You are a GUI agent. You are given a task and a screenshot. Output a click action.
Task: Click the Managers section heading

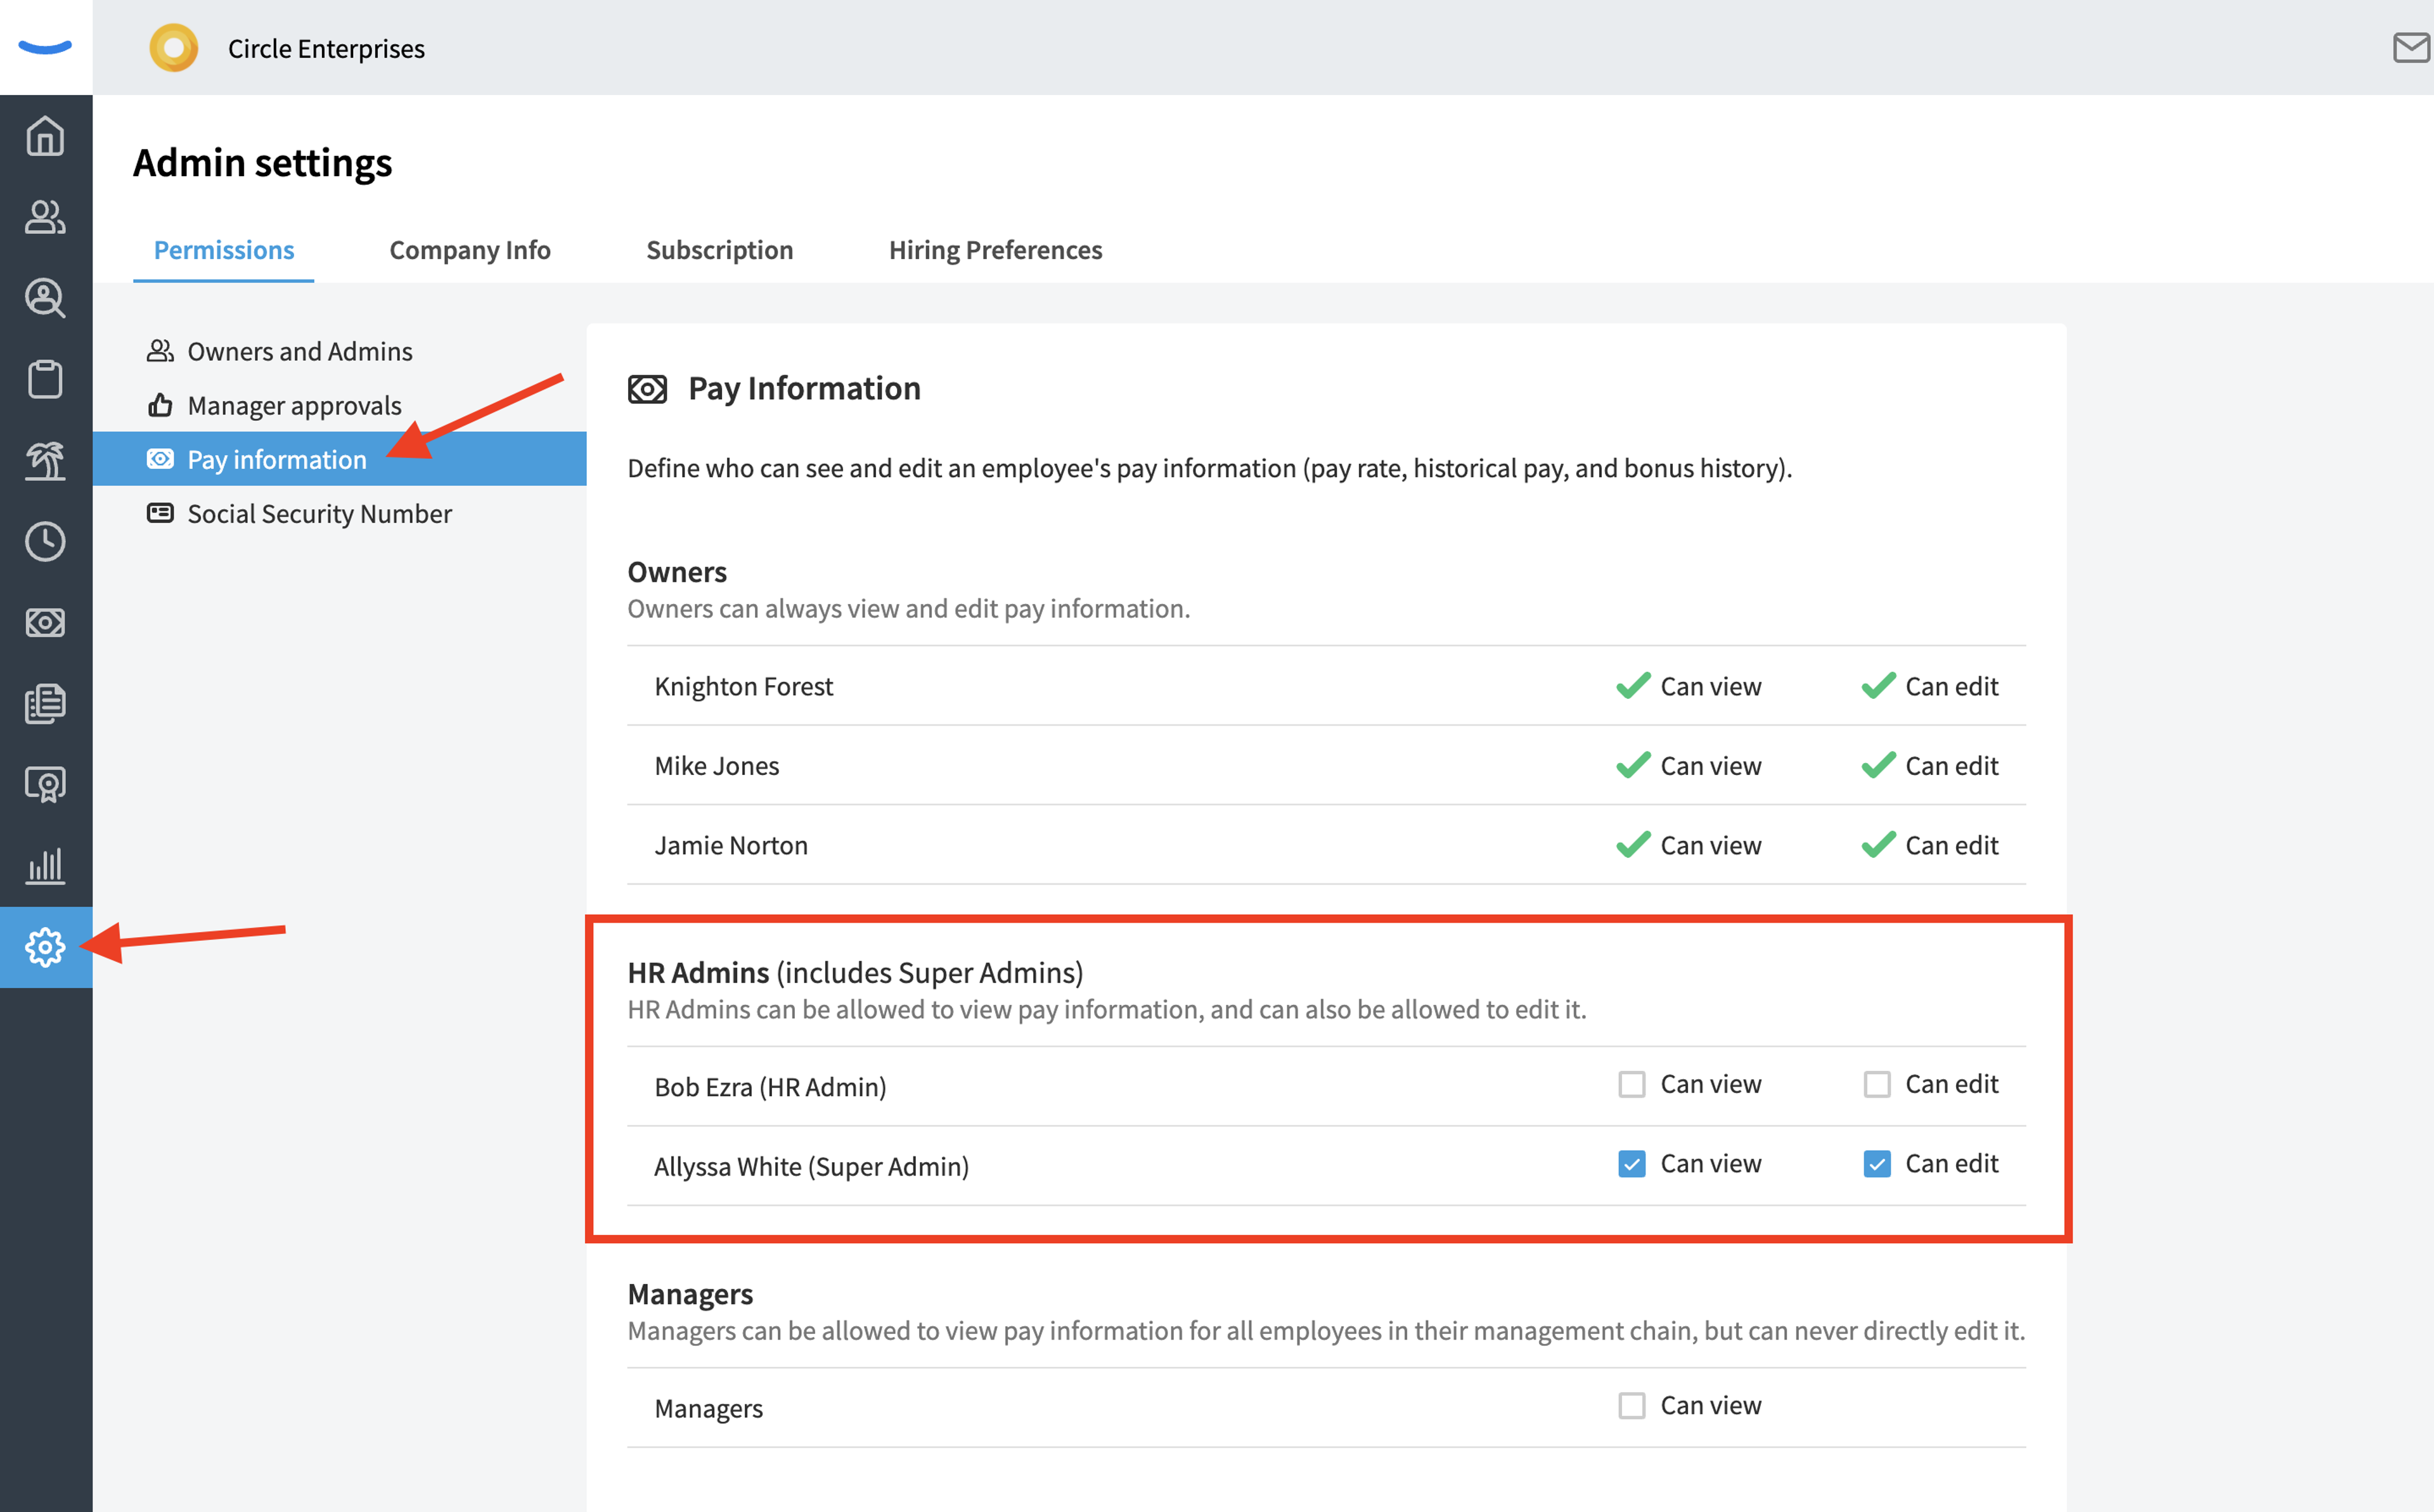point(690,1294)
